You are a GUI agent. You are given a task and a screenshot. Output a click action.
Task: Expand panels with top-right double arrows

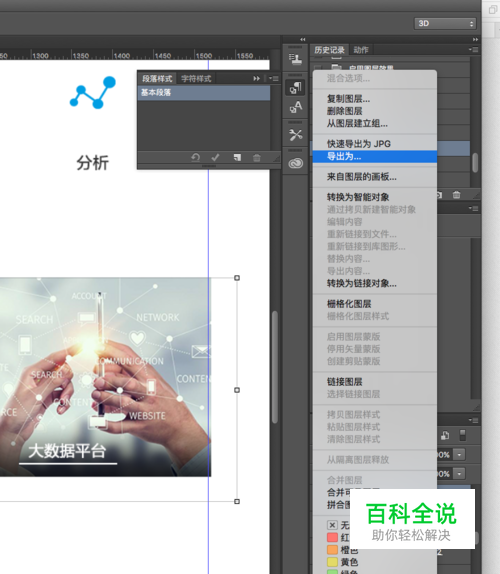(475, 40)
